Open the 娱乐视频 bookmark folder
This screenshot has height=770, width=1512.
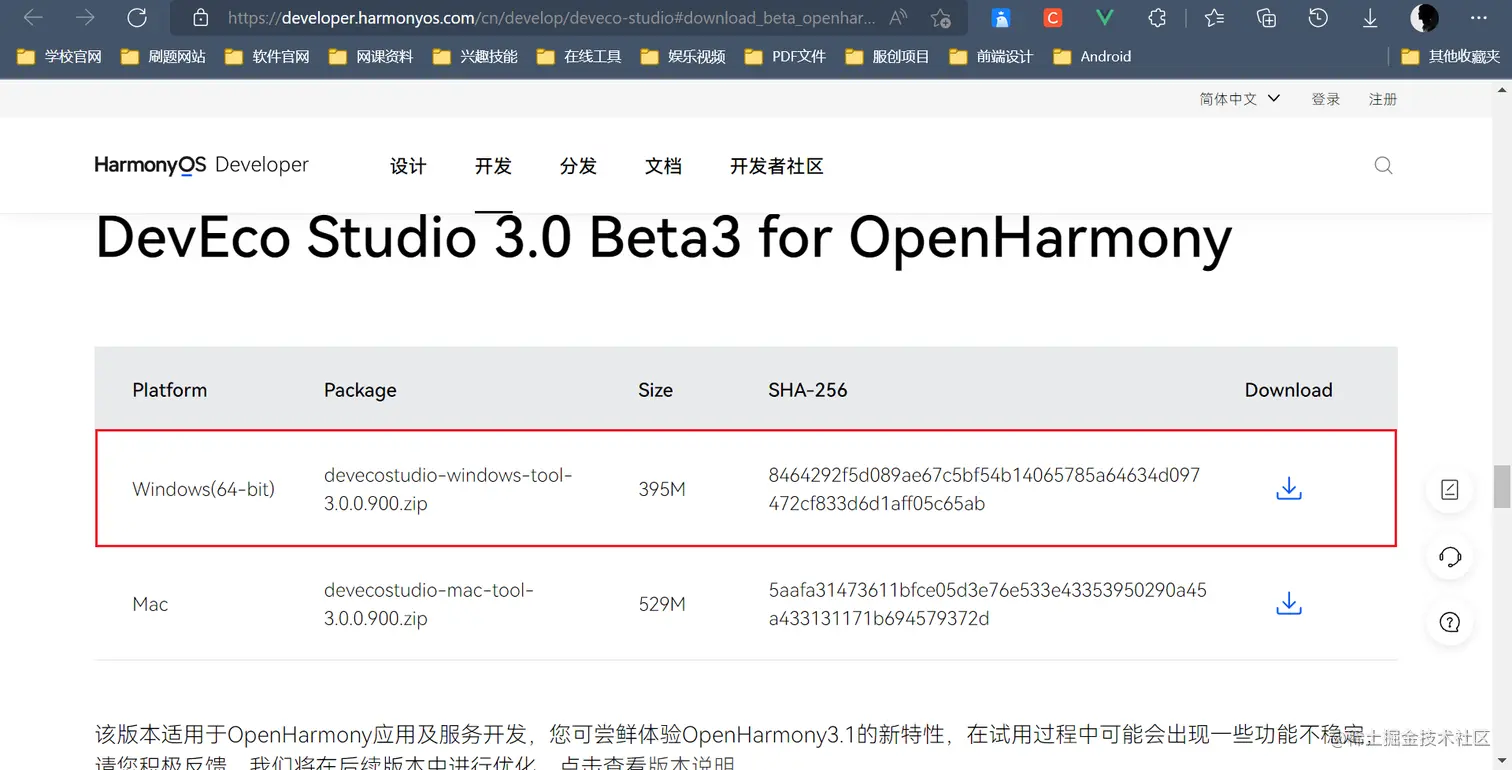684,57
